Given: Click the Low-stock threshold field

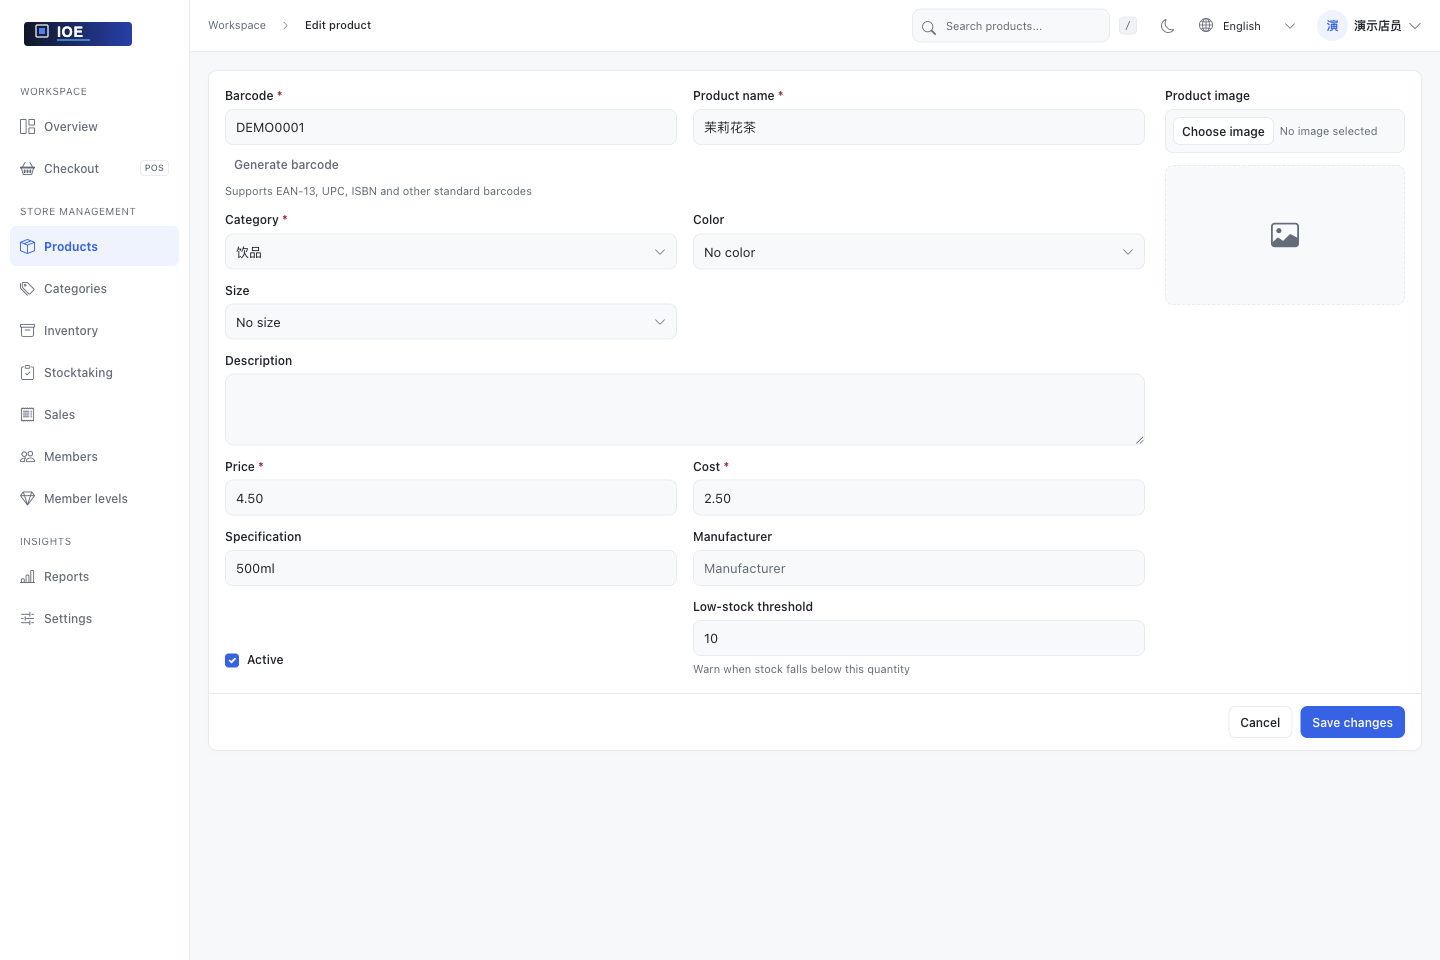Looking at the screenshot, I should click(919, 638).
